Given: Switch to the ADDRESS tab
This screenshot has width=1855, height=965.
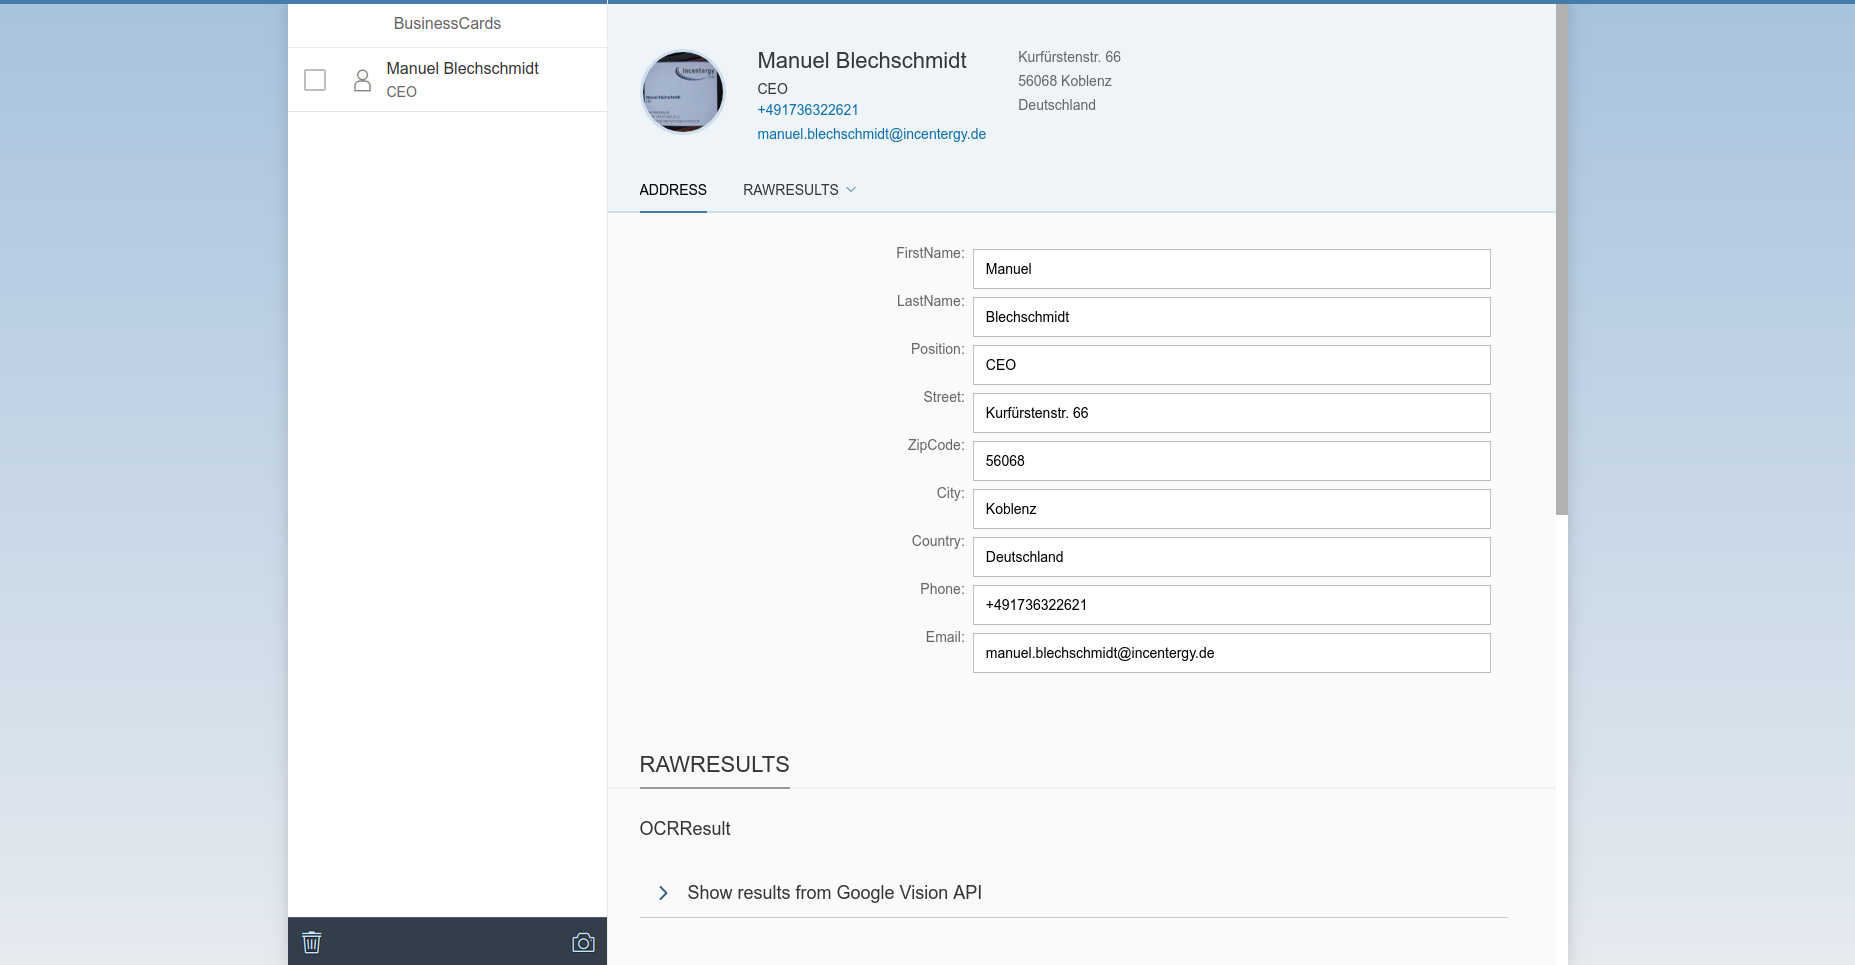Looking at the screenshot, I should 673,190.
